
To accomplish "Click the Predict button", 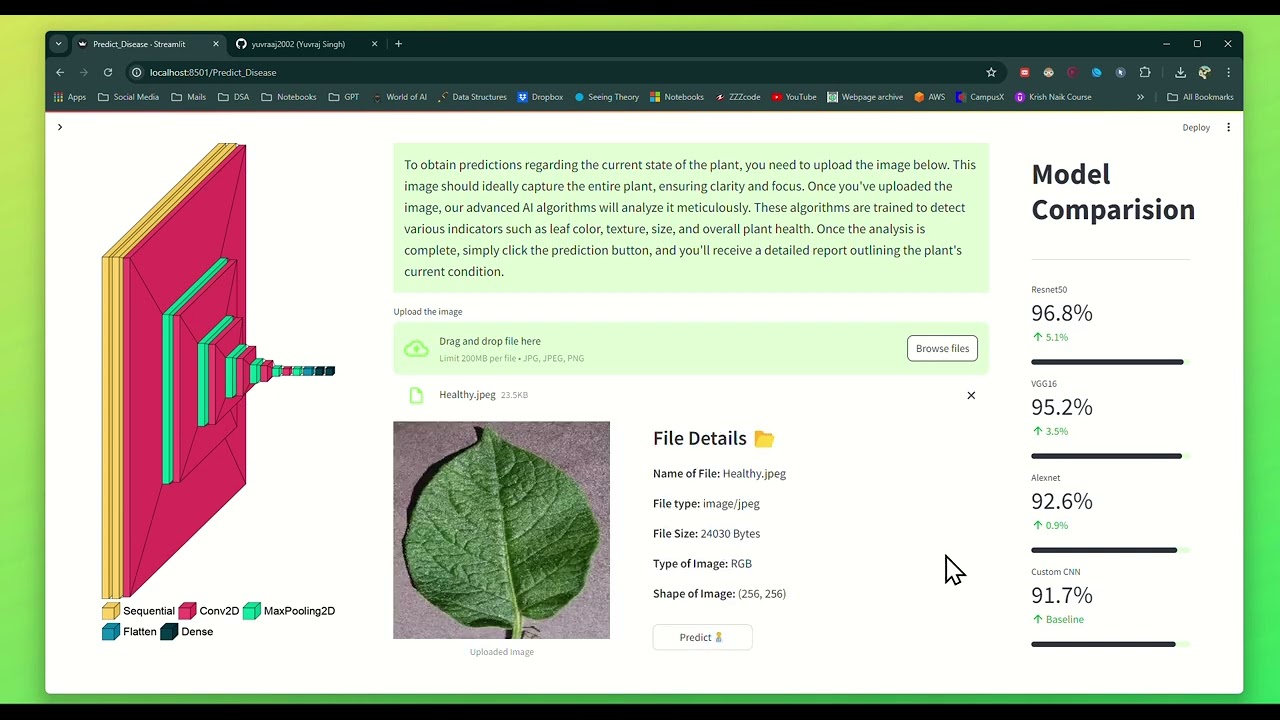I will pos(702,637).
